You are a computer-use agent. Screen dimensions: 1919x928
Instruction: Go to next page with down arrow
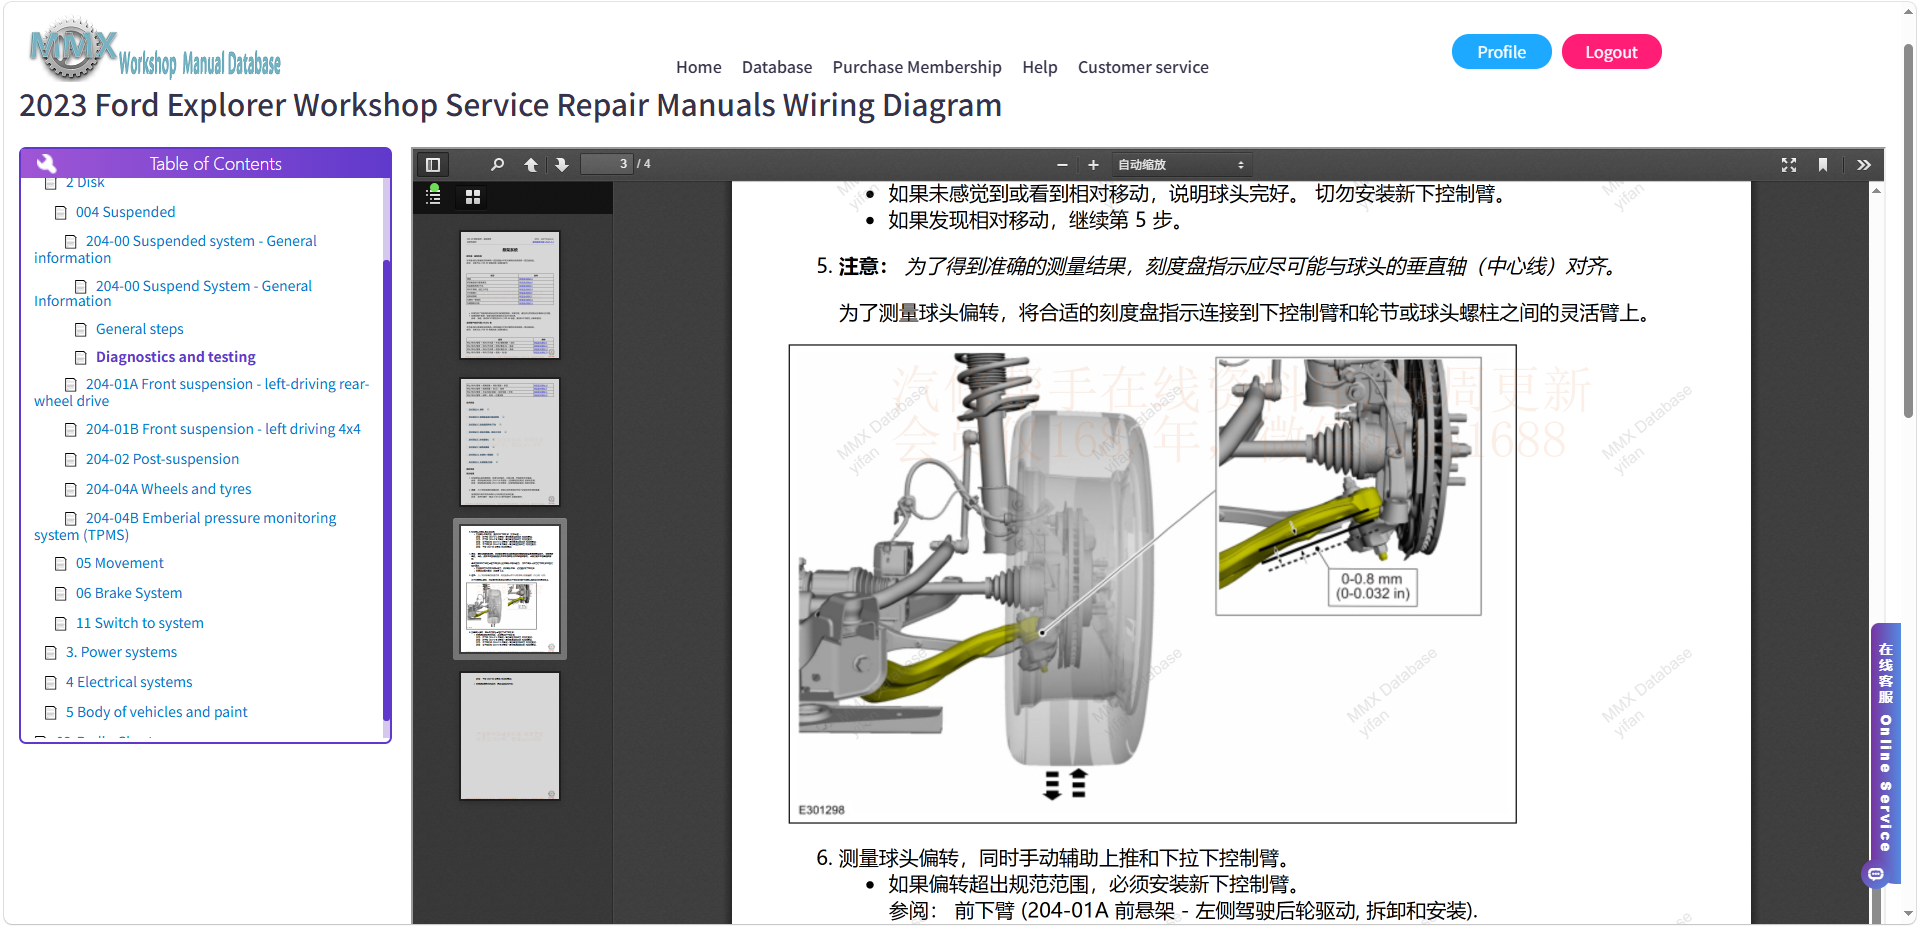coord(562,165)
